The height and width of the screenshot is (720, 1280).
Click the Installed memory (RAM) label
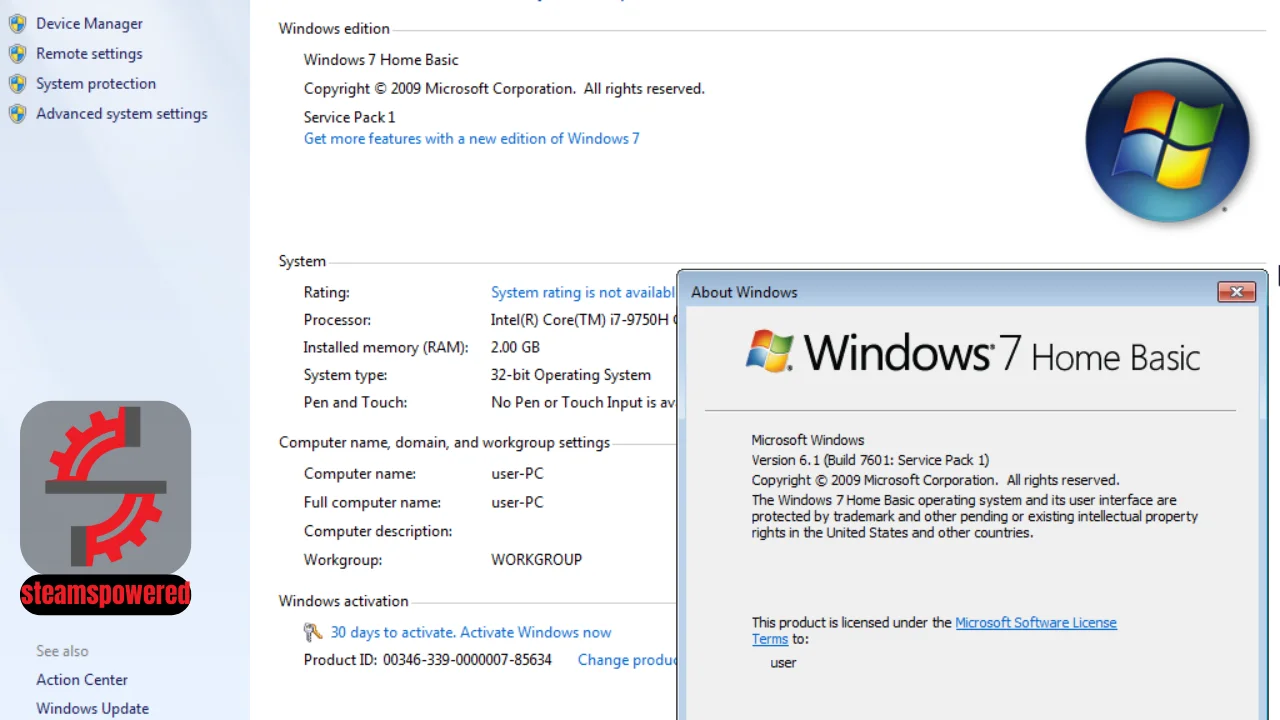(x=386, y=347)
